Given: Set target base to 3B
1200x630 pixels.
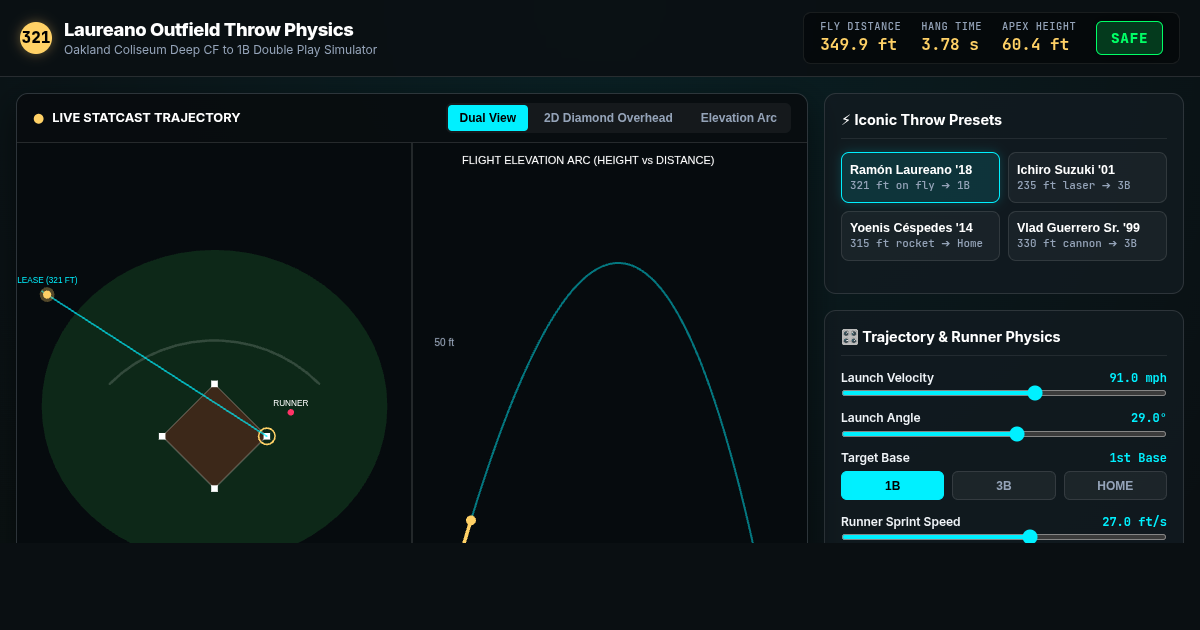Looking at the screenshot, I should 1004,486.
